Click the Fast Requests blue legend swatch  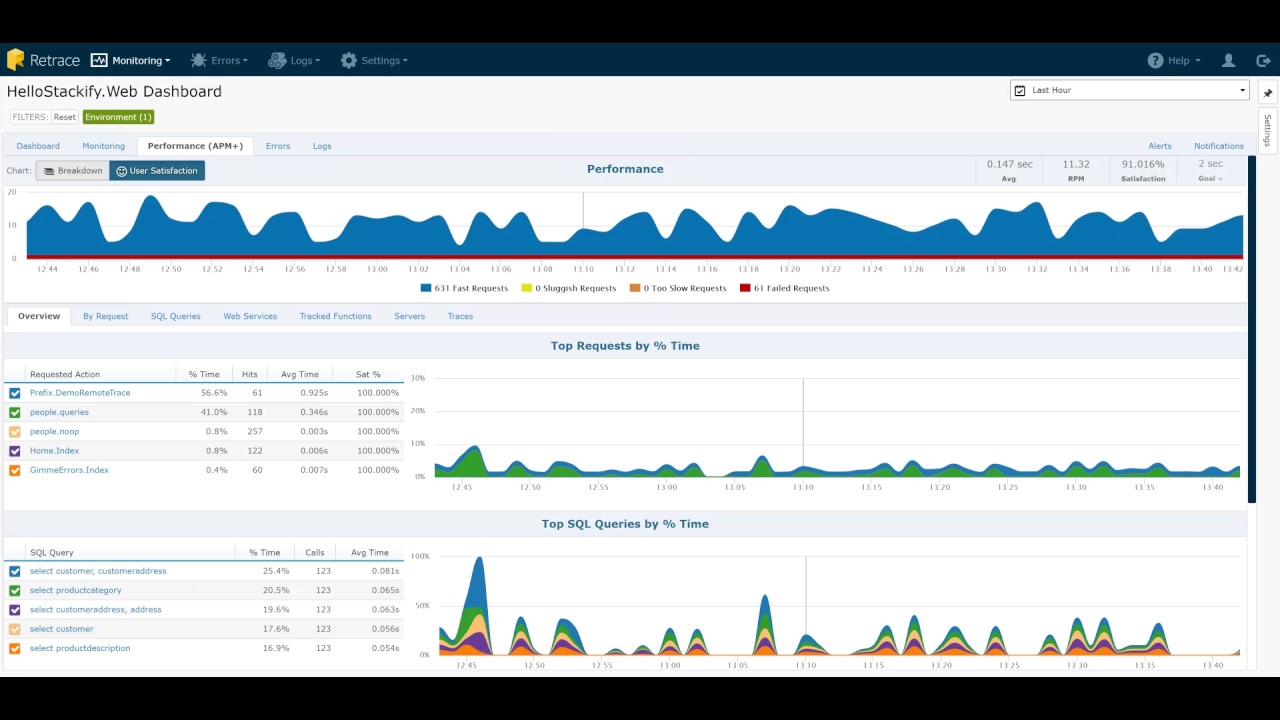(x=426, y=288)
